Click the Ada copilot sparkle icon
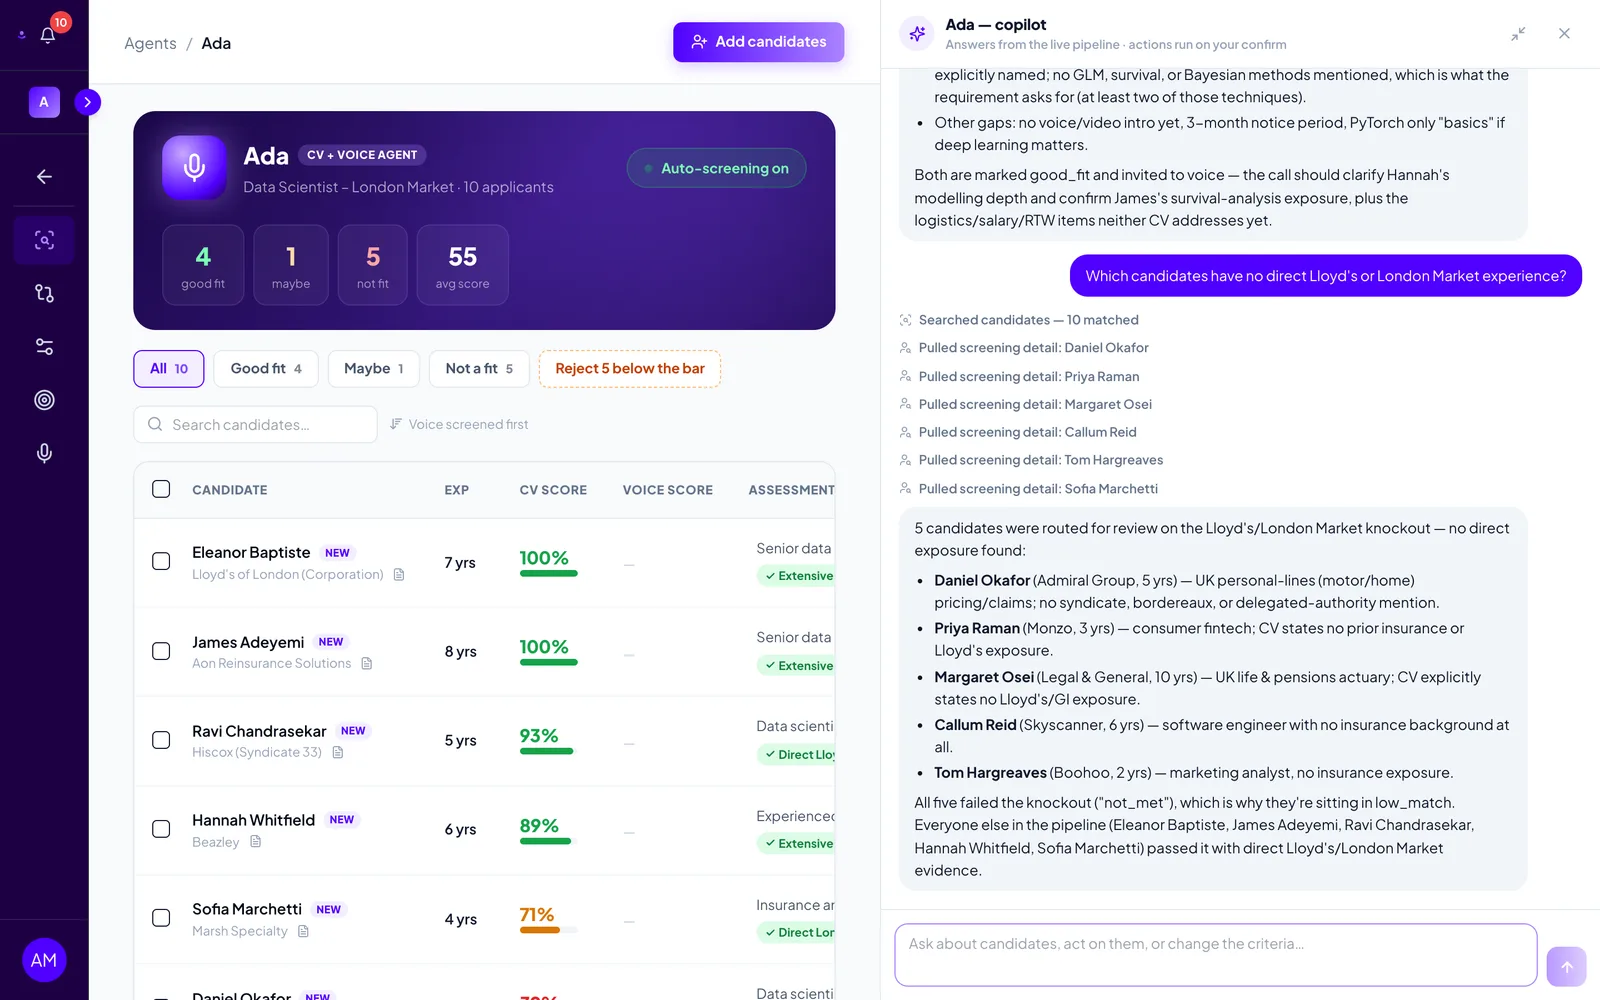1600x1000 pixels. (x=917, y=34)
